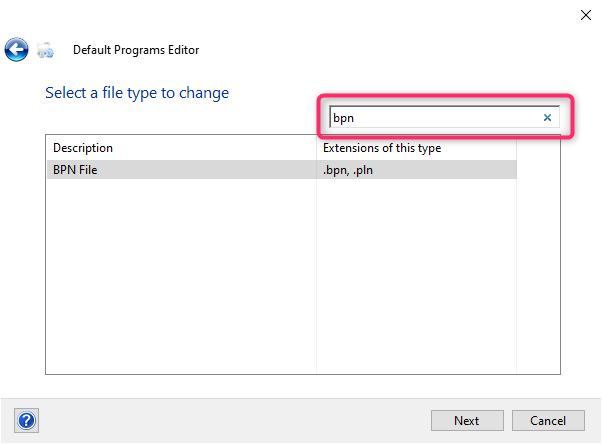
Task: Click the empty Extensions column area below .bpn
Action: pyautogui.click(x=416, y=276)
